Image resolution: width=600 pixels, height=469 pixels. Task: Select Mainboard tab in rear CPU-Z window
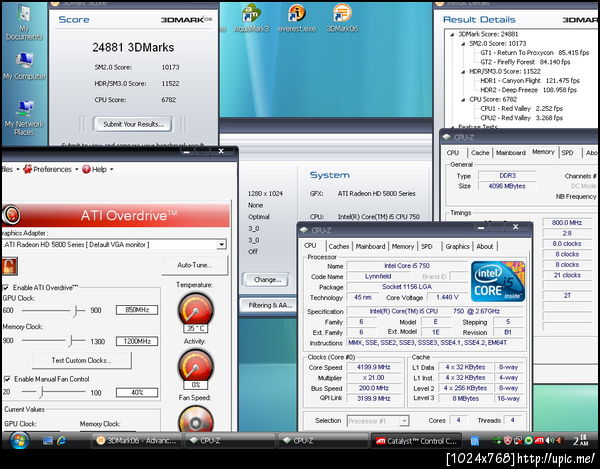pyautogui.click(x=510, y=153)
